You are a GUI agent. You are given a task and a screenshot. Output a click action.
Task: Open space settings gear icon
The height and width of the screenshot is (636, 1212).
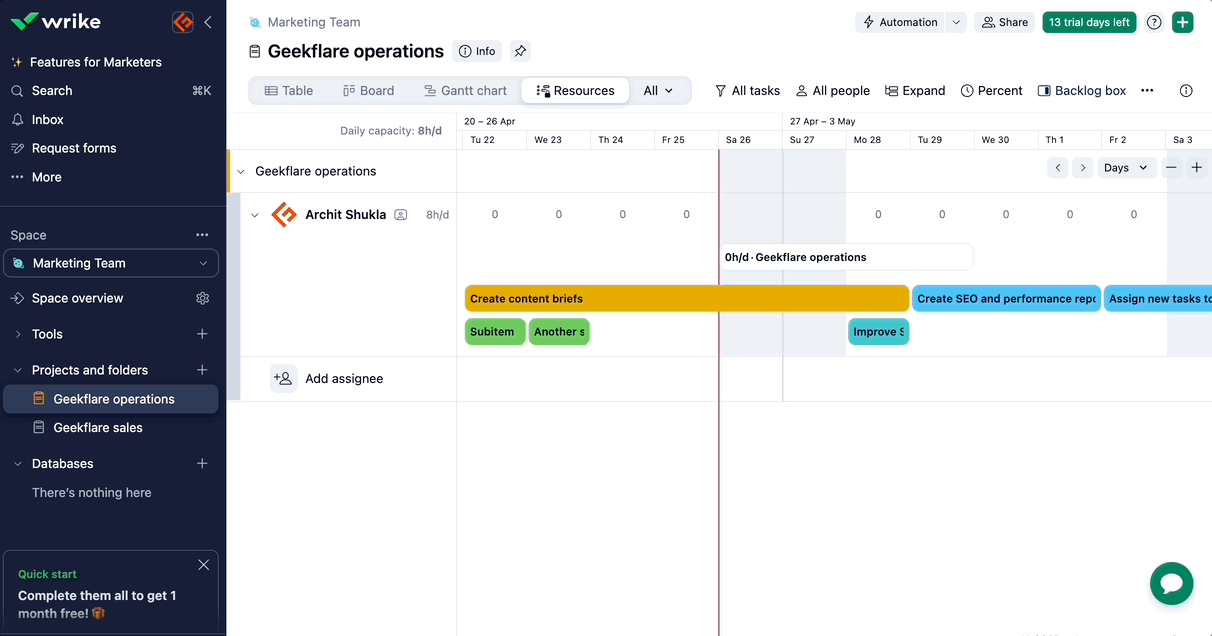click(203, 298)
